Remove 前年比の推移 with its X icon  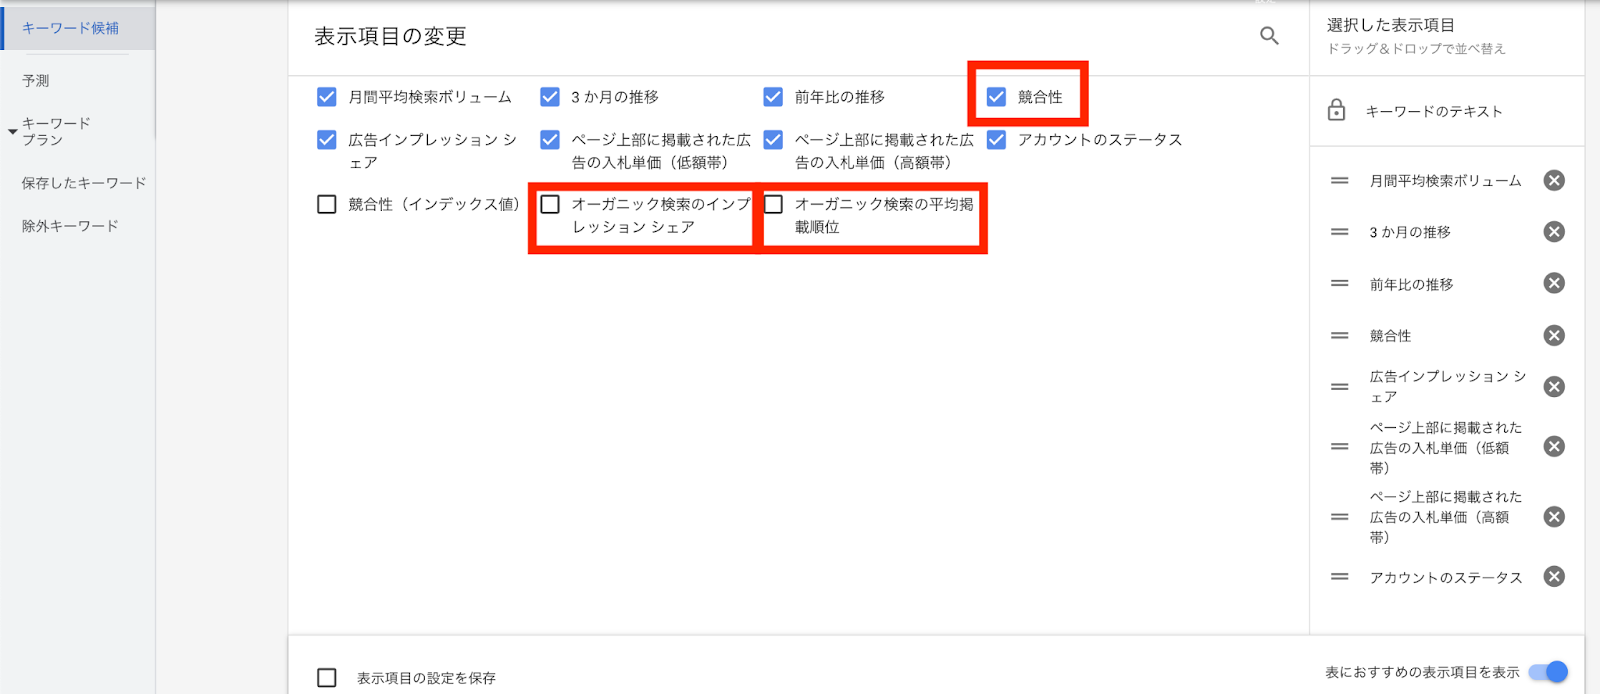point(1553,284)
